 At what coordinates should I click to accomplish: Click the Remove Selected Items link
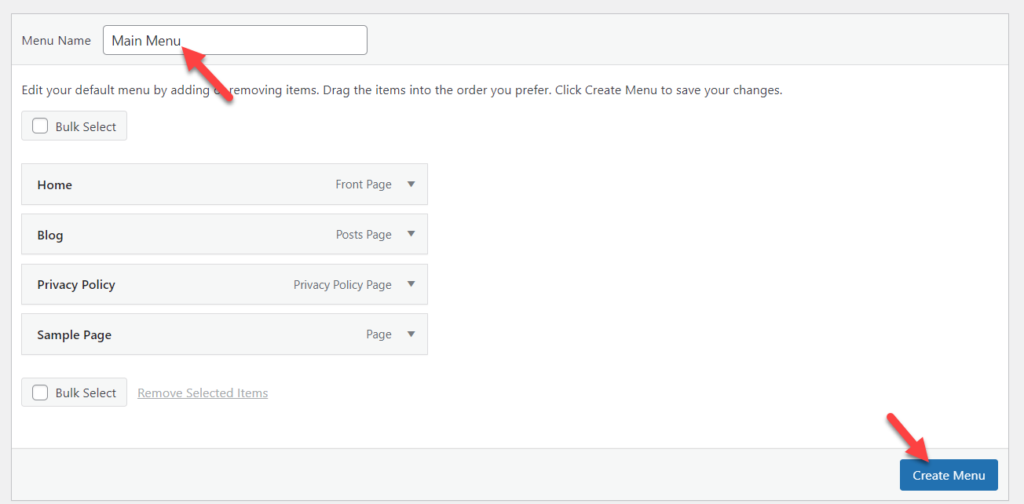(x=202, y=393)
